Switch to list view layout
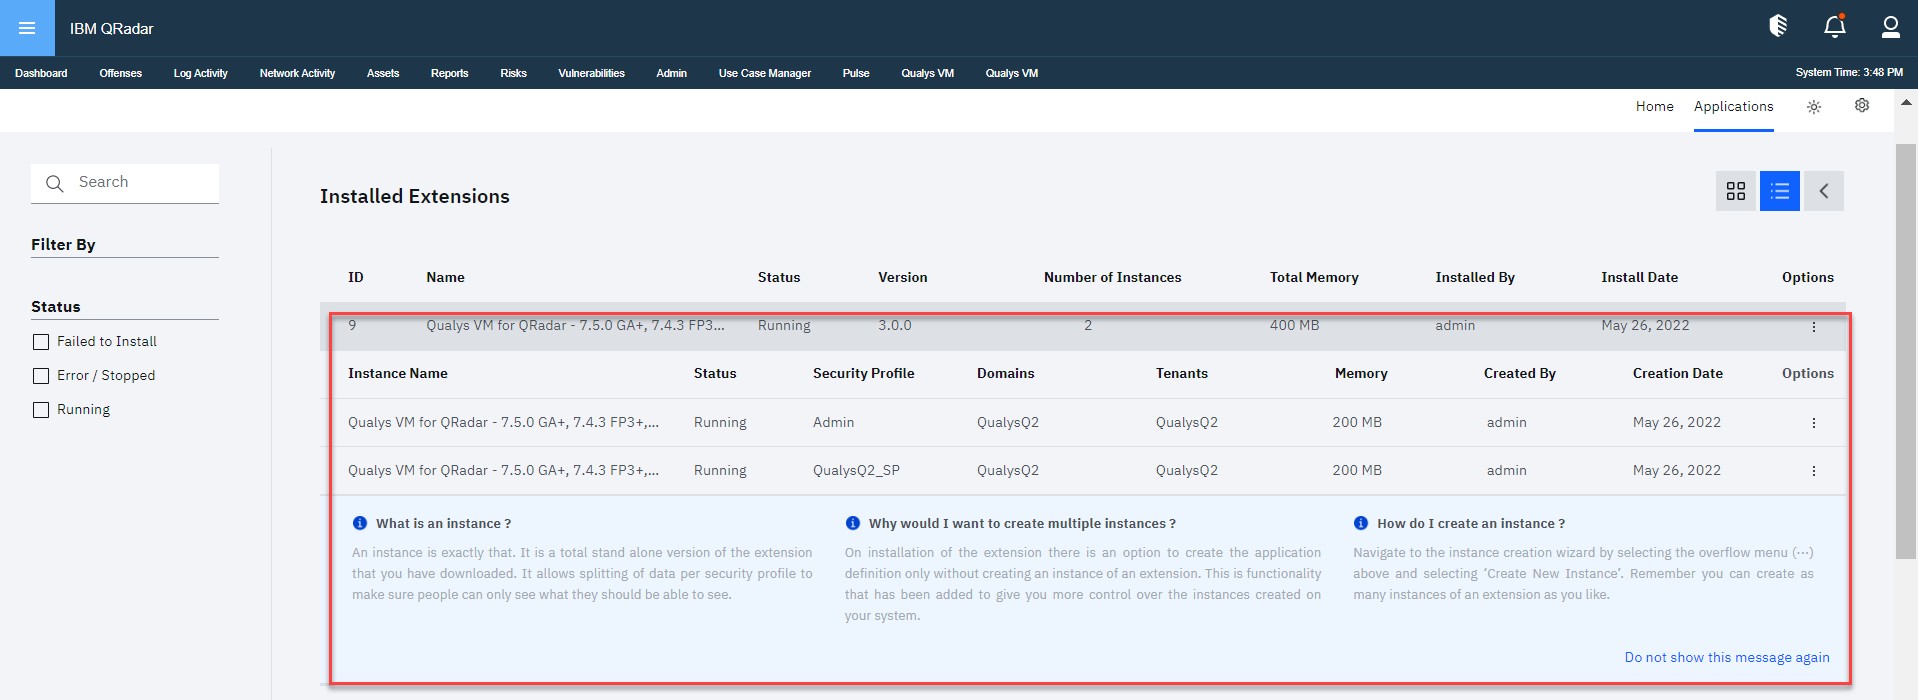The height and width of the screenshot is (700, 1918). pos(1779,191)
